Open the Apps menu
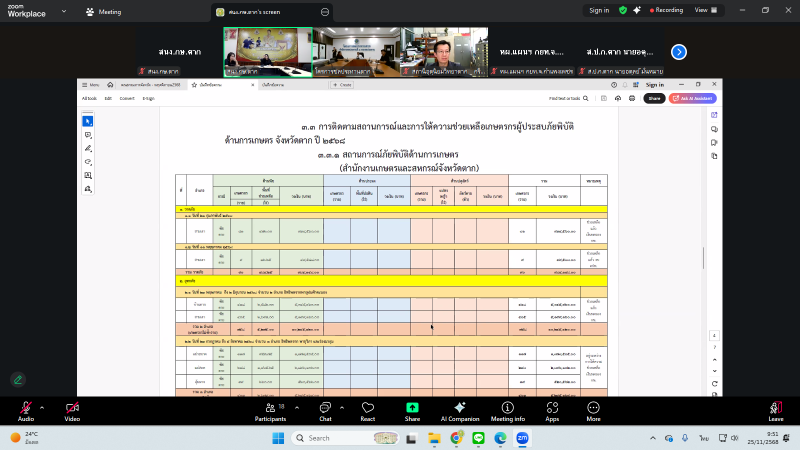Image resolution: width=800 pixels, height=450 pixels. point(552,408)
